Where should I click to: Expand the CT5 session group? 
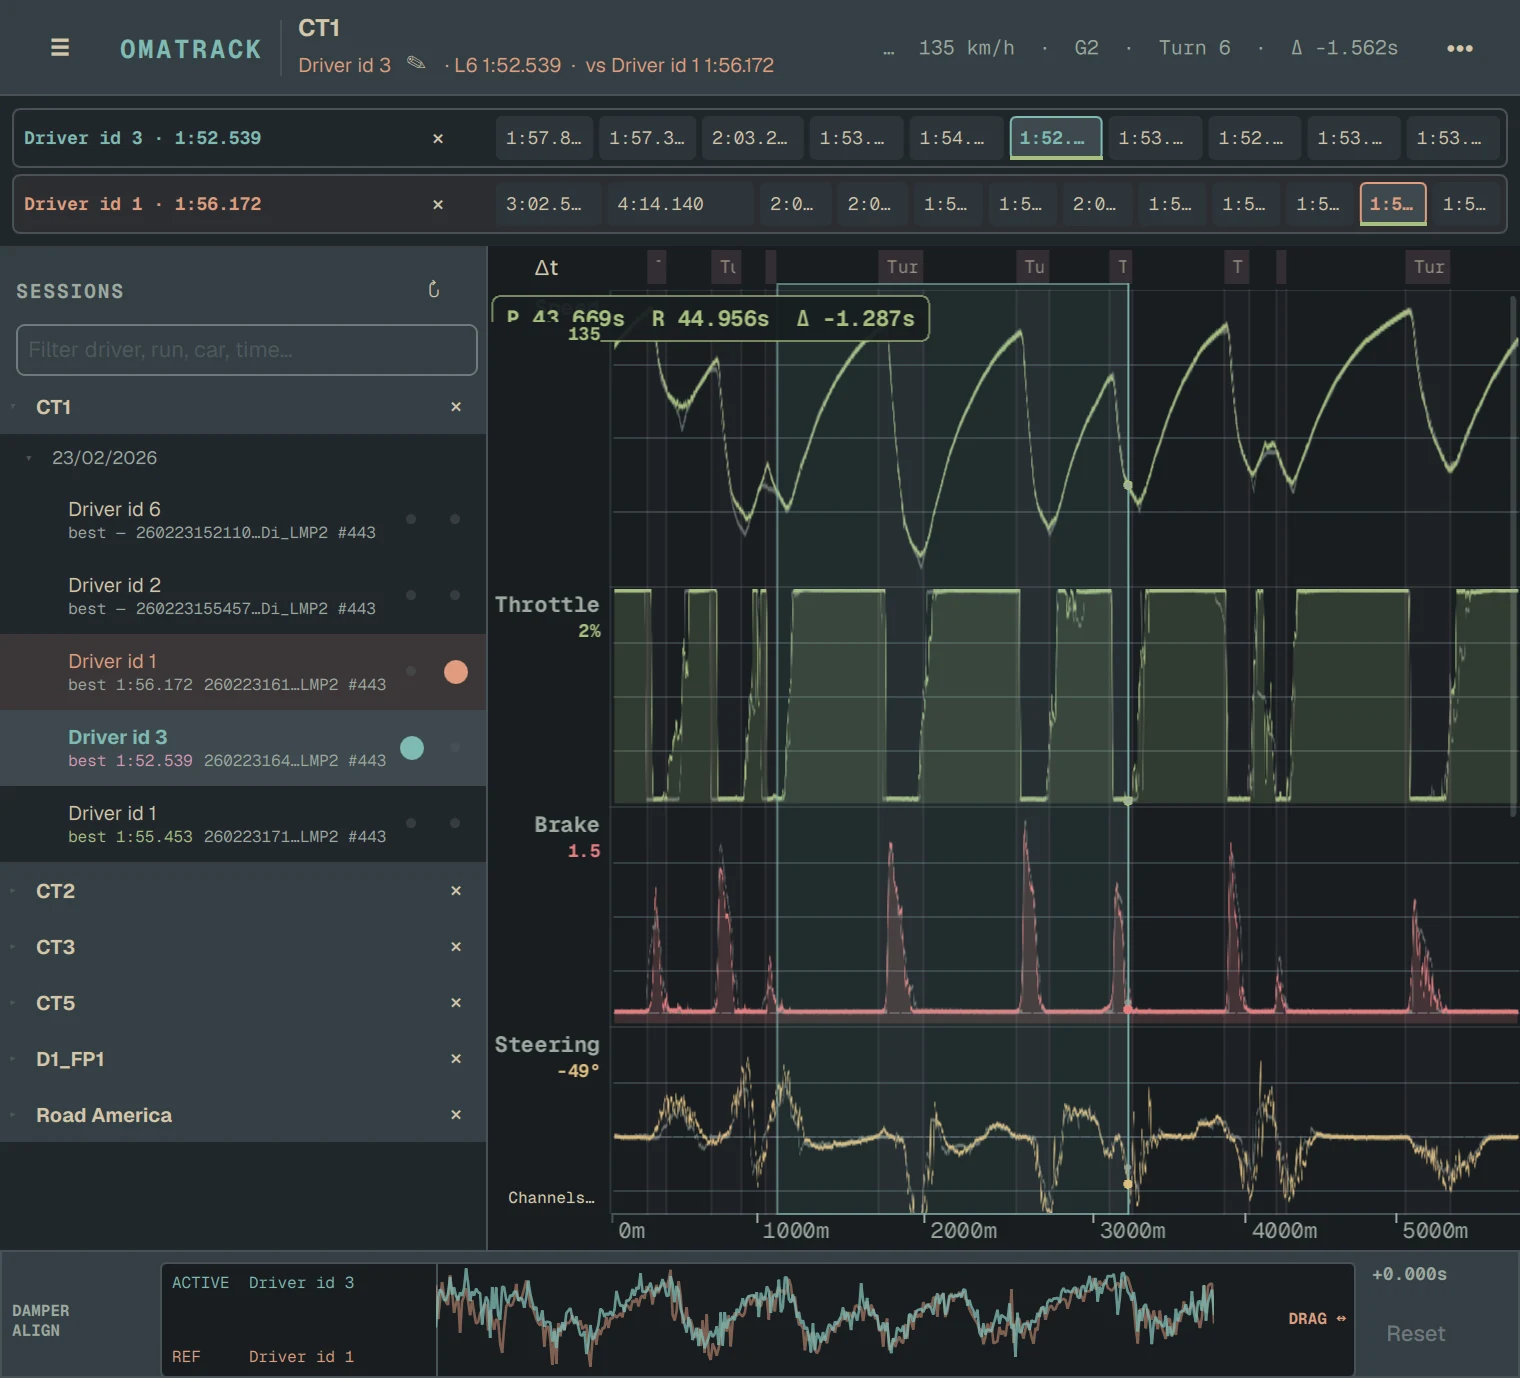point(13,1003)
